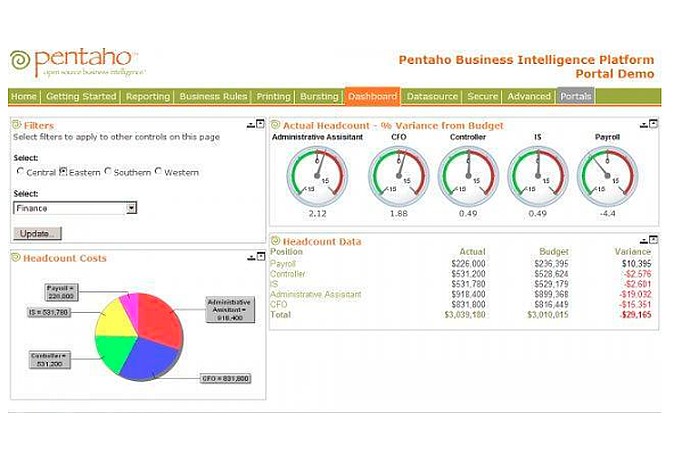Open the Business Rules tab
This screenshot has width=690, height=460.
[213, 96]
